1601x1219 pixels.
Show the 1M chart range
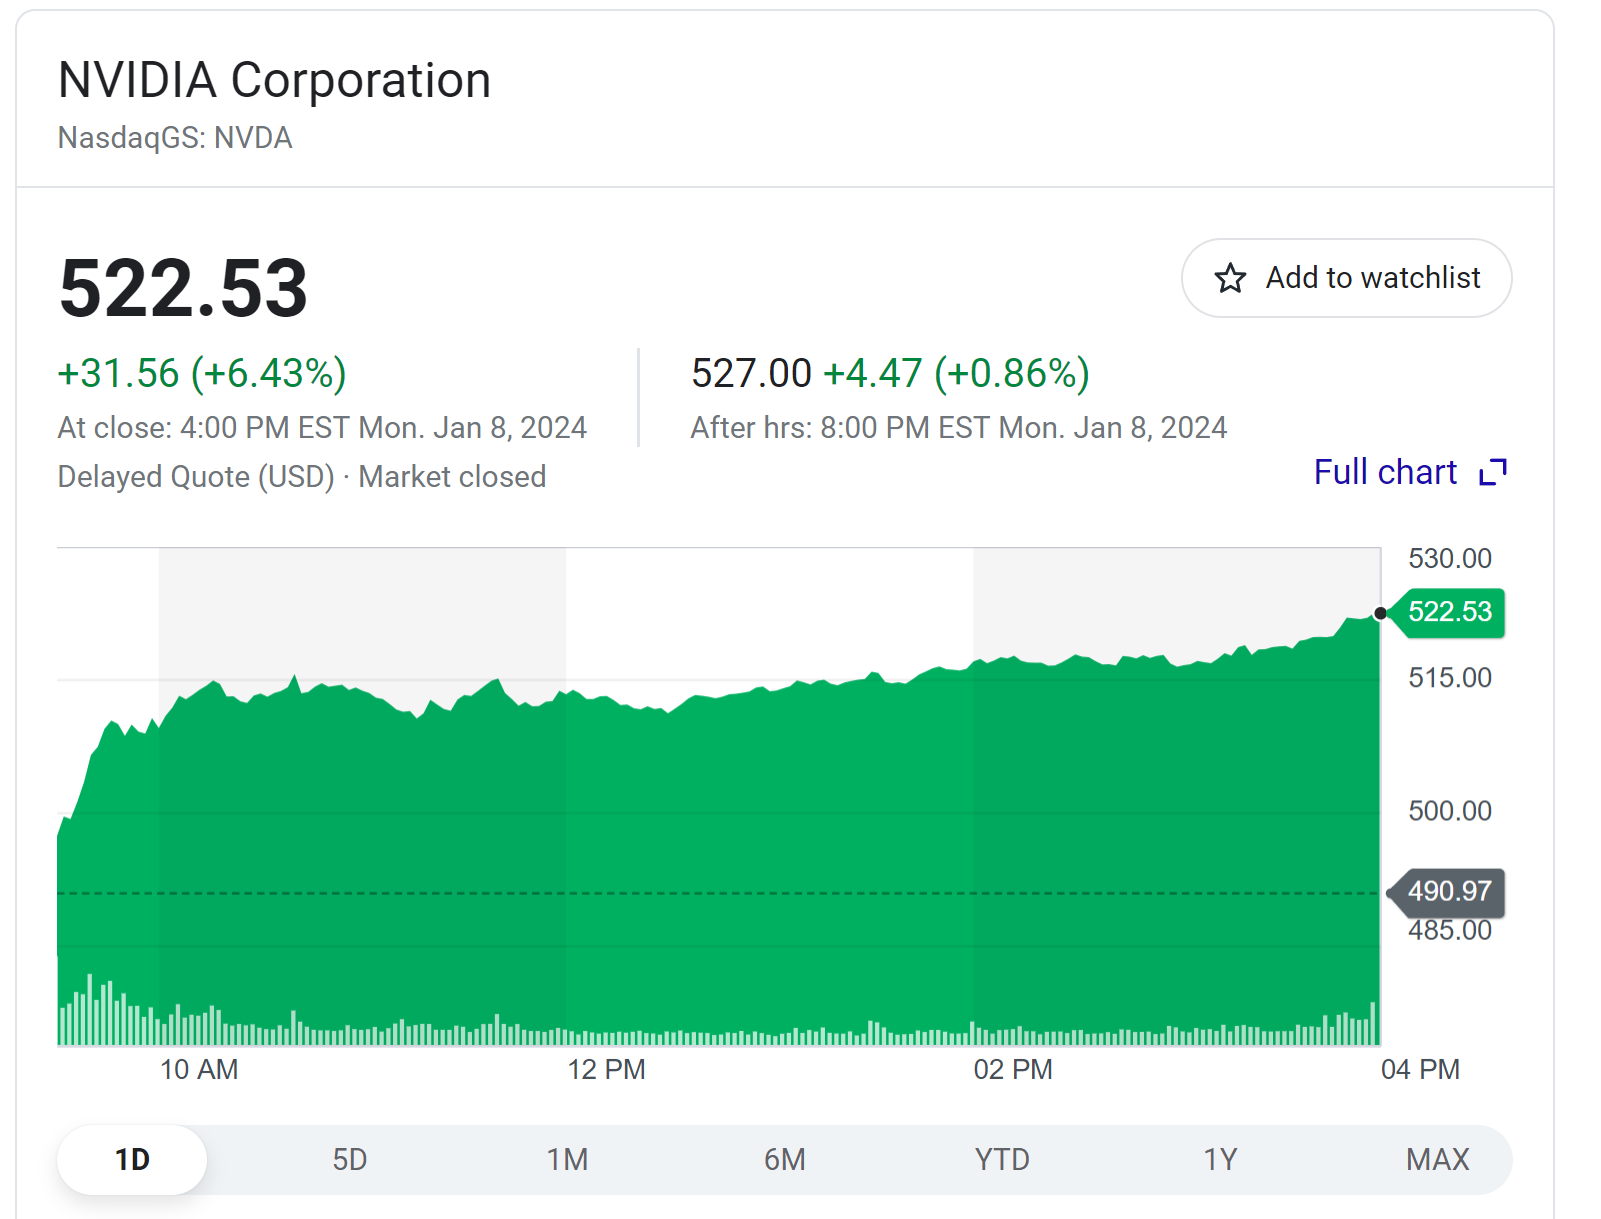pyautogui.click(x=567, y=1159)
